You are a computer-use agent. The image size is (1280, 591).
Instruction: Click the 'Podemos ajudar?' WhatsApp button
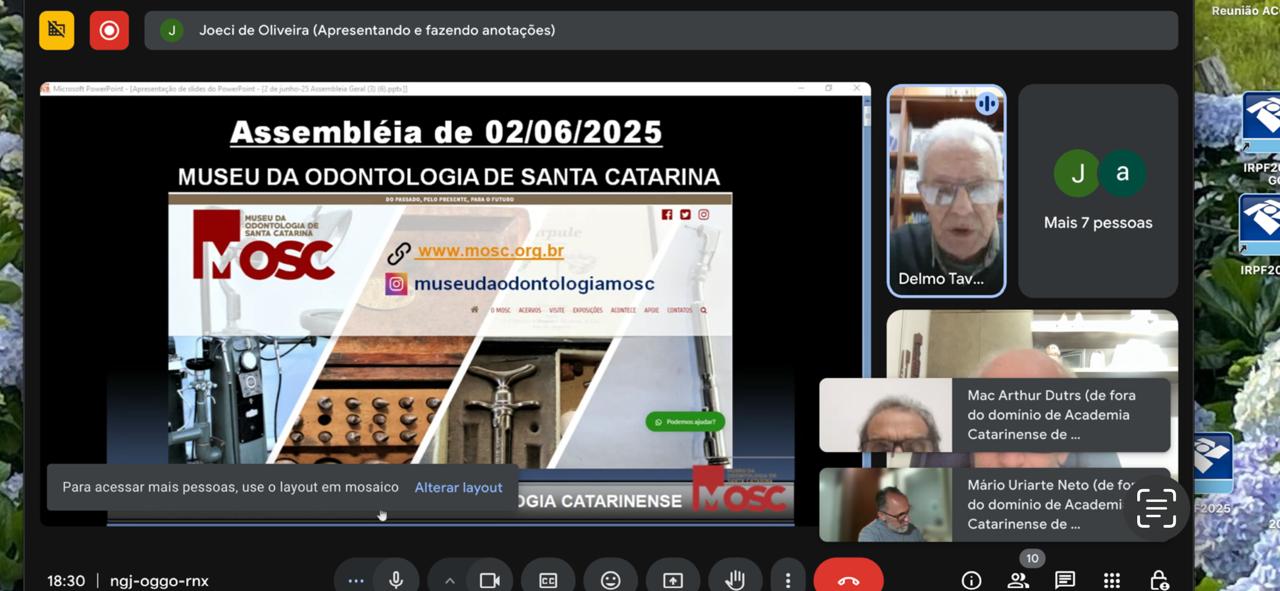click(x=685, y=422)
